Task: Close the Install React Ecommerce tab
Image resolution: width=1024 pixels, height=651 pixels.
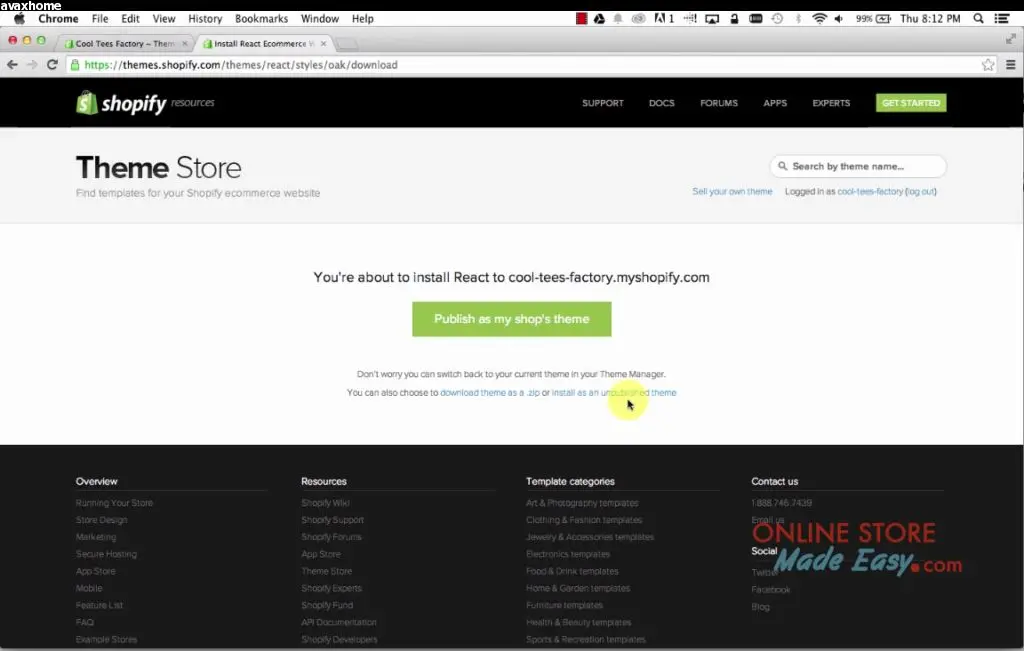Action: [x=323, y=44]
